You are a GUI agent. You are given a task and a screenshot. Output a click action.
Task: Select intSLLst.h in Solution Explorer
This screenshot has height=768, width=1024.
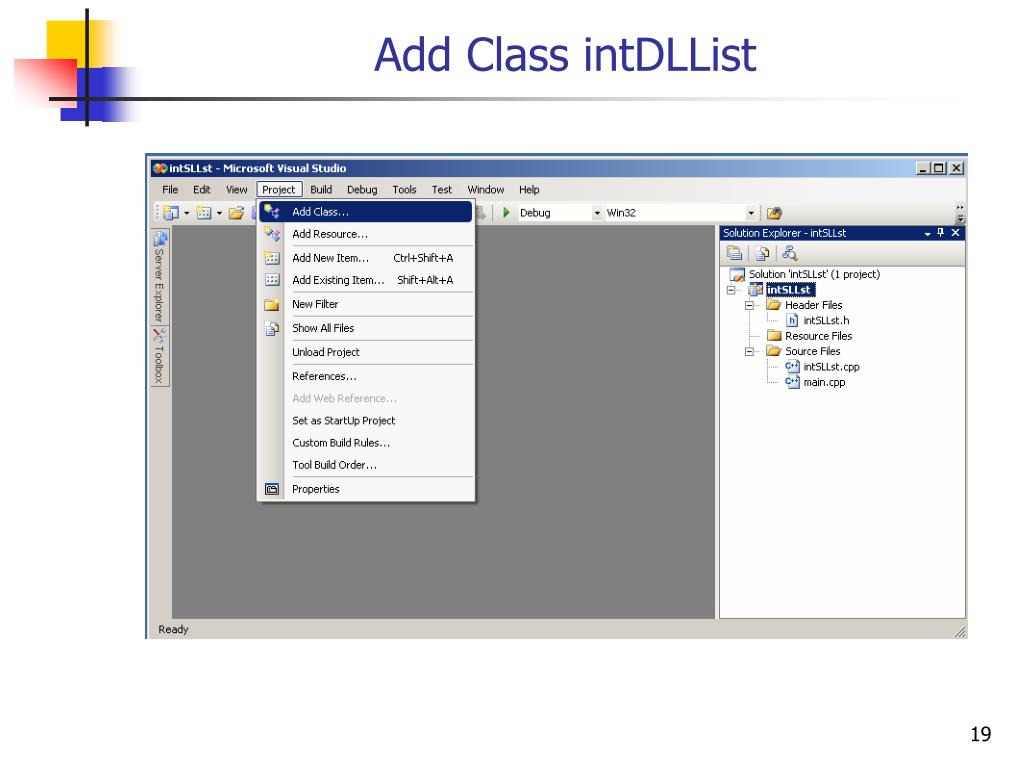click(826, 321)
